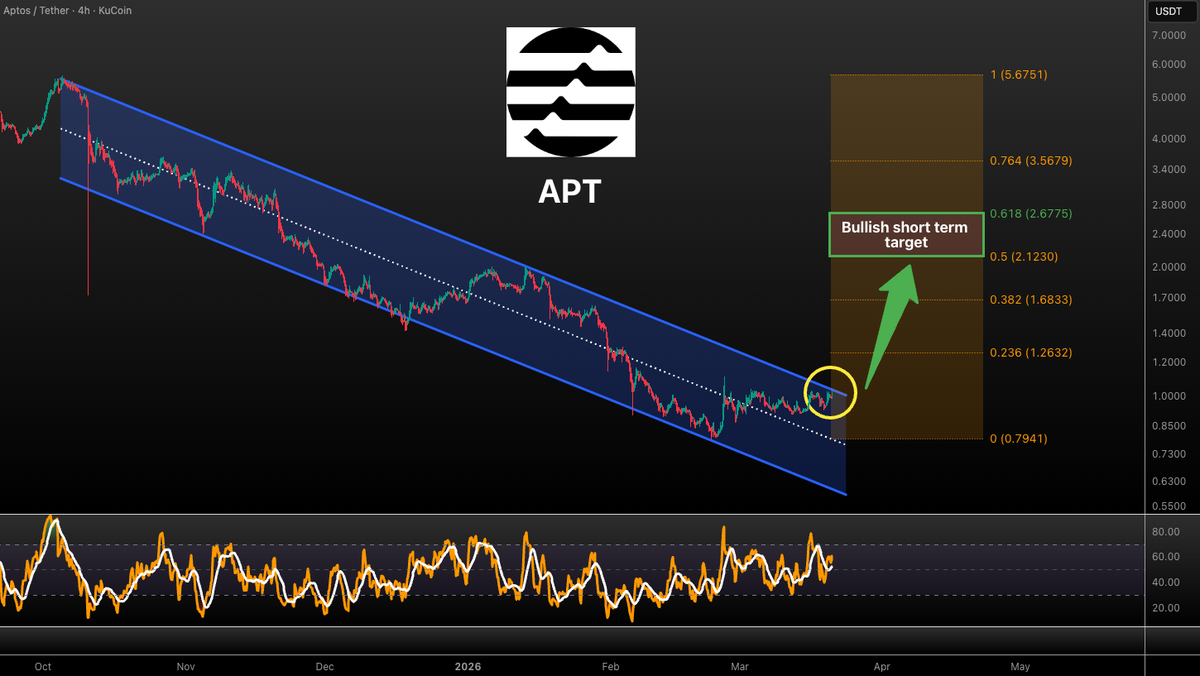
Task: Click the 3.4000 price axis label
Action: 1169,169
